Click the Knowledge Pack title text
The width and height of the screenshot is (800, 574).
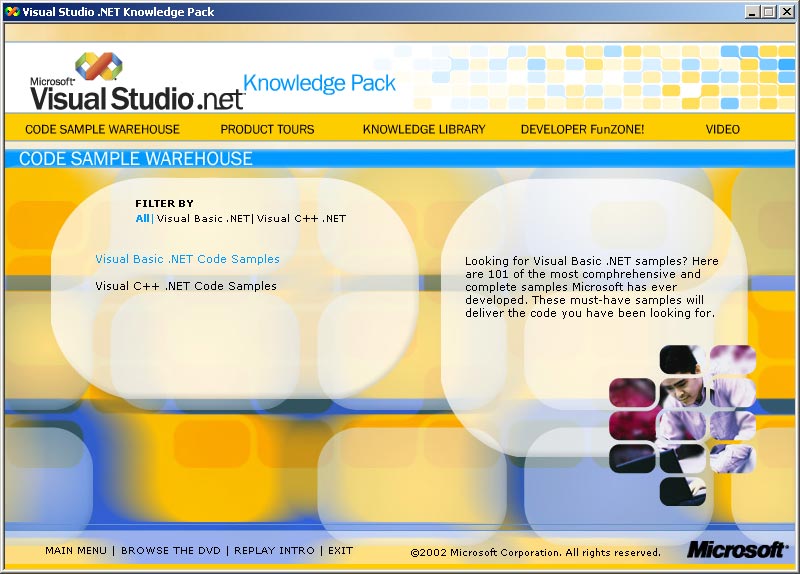[319, 83]
